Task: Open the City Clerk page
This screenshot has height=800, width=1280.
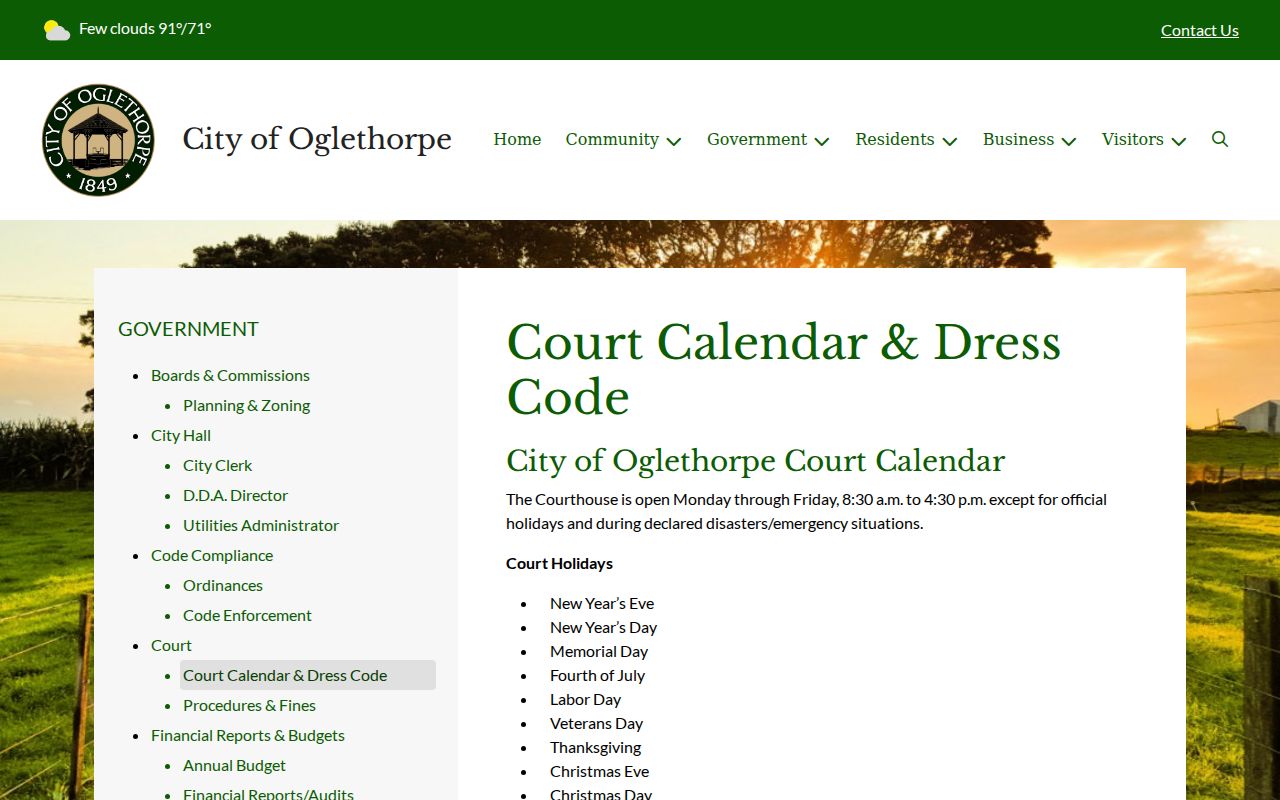Action: [x=217, y=465]
